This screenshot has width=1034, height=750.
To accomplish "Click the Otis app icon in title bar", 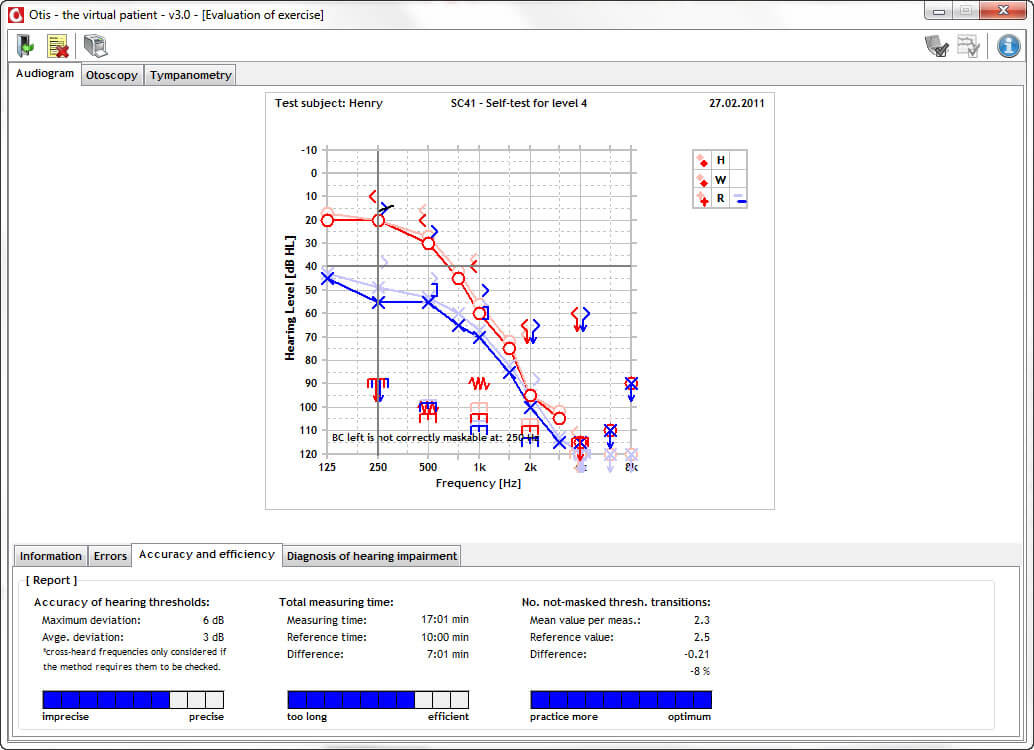I will tap(15, 14).
